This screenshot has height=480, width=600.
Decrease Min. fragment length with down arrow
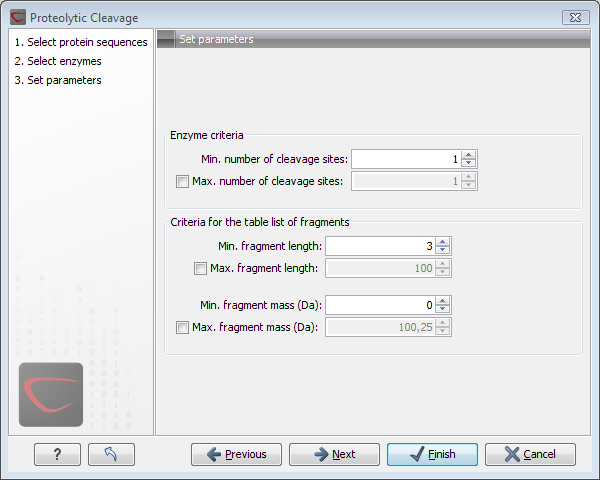[443, 250]
